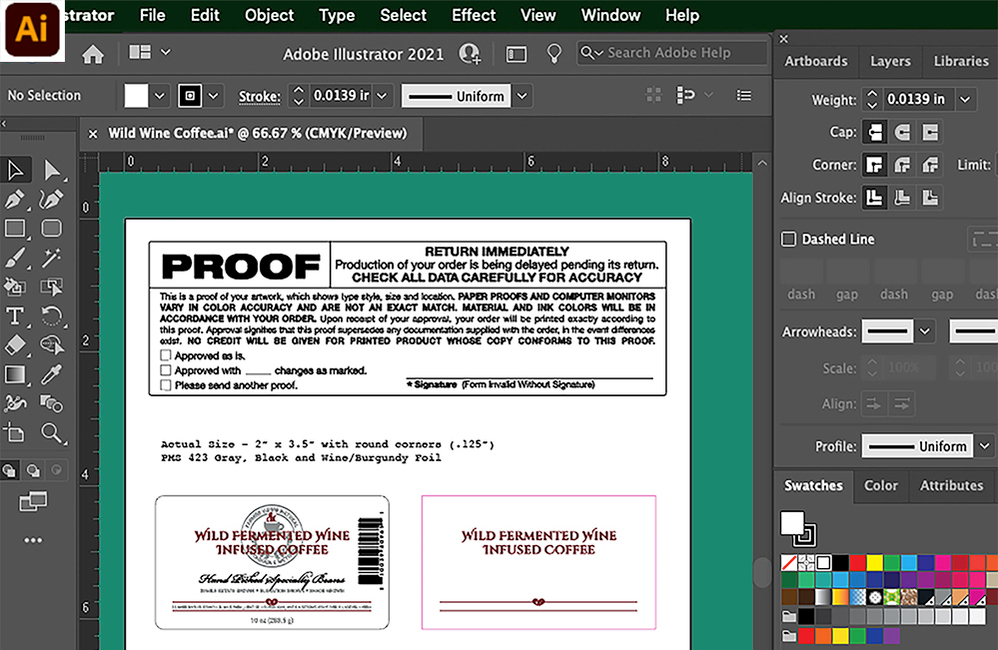
Task: Open the Effect menu
Action: coord(474,15)
